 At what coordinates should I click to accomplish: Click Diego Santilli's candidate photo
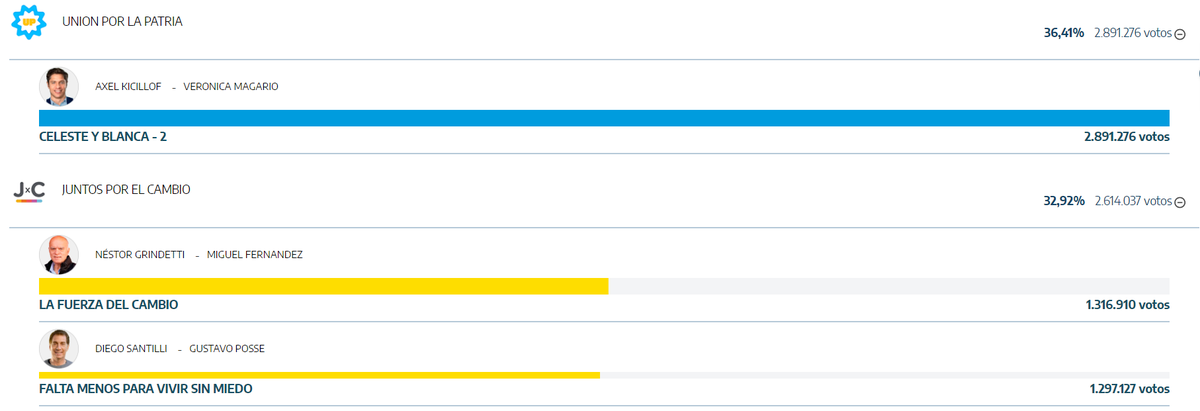59,349
